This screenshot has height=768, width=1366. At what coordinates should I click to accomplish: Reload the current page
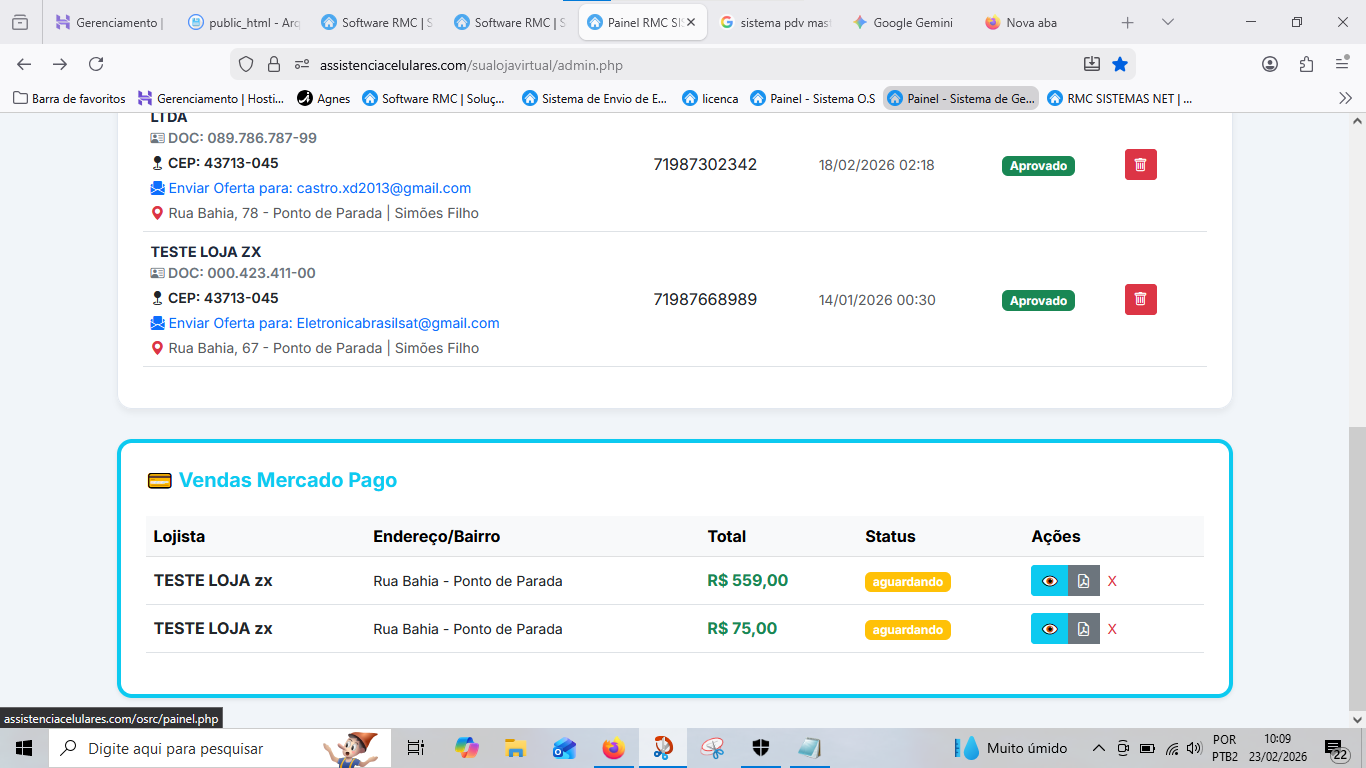click(x=96, y=64)
